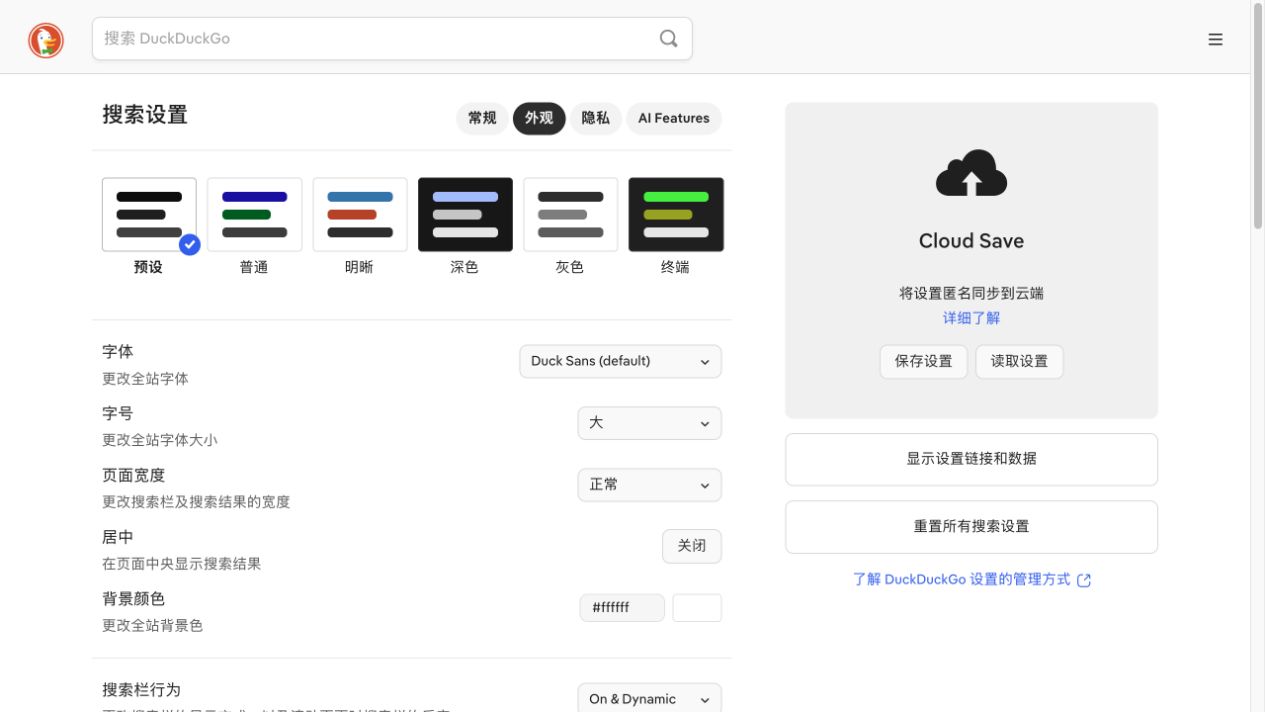Switch to the 外观 tab
The height and width of the screenshot is (712, 1265).
click(x=539, y=118)
